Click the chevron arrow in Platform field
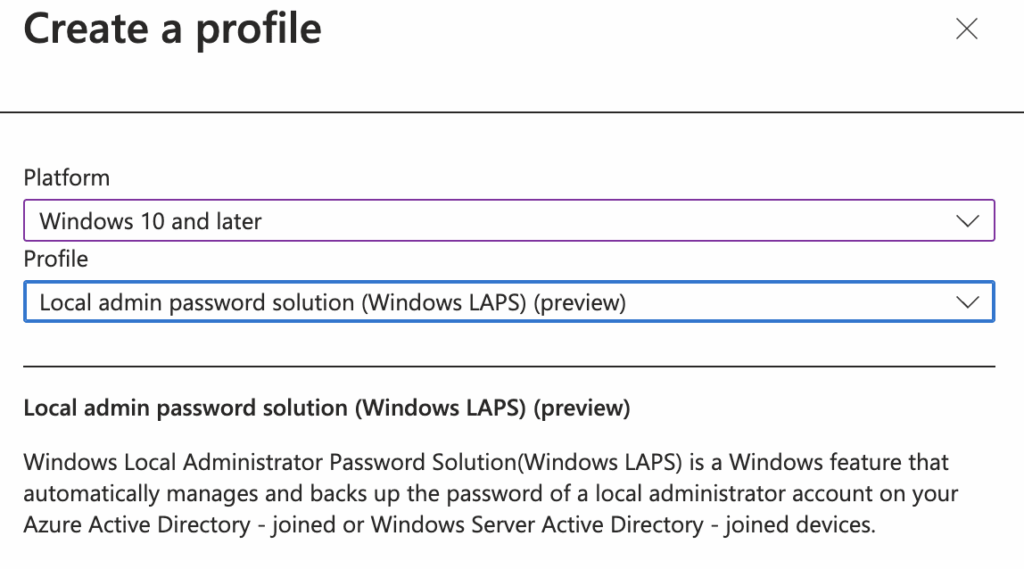 click(967, 221)
